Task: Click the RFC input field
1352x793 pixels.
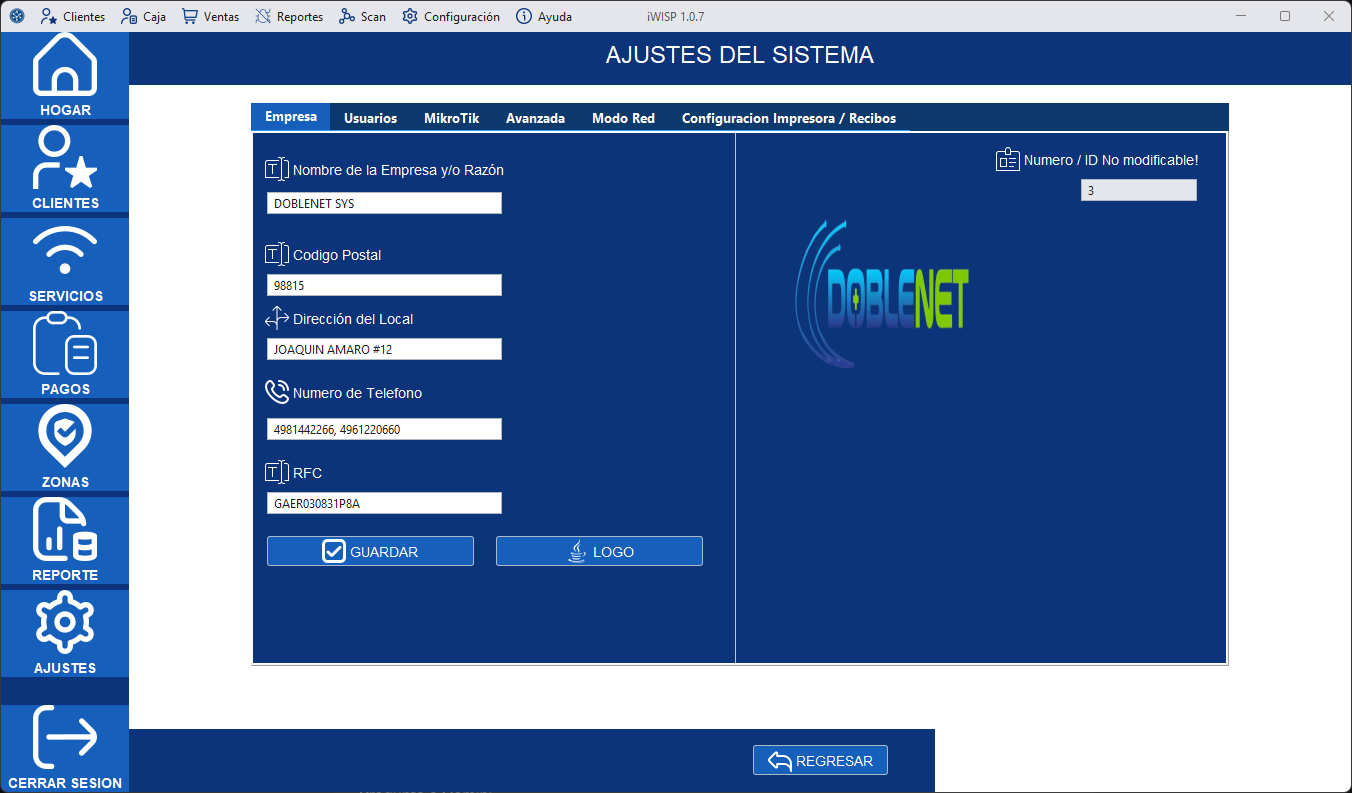Action: [384, 502]
